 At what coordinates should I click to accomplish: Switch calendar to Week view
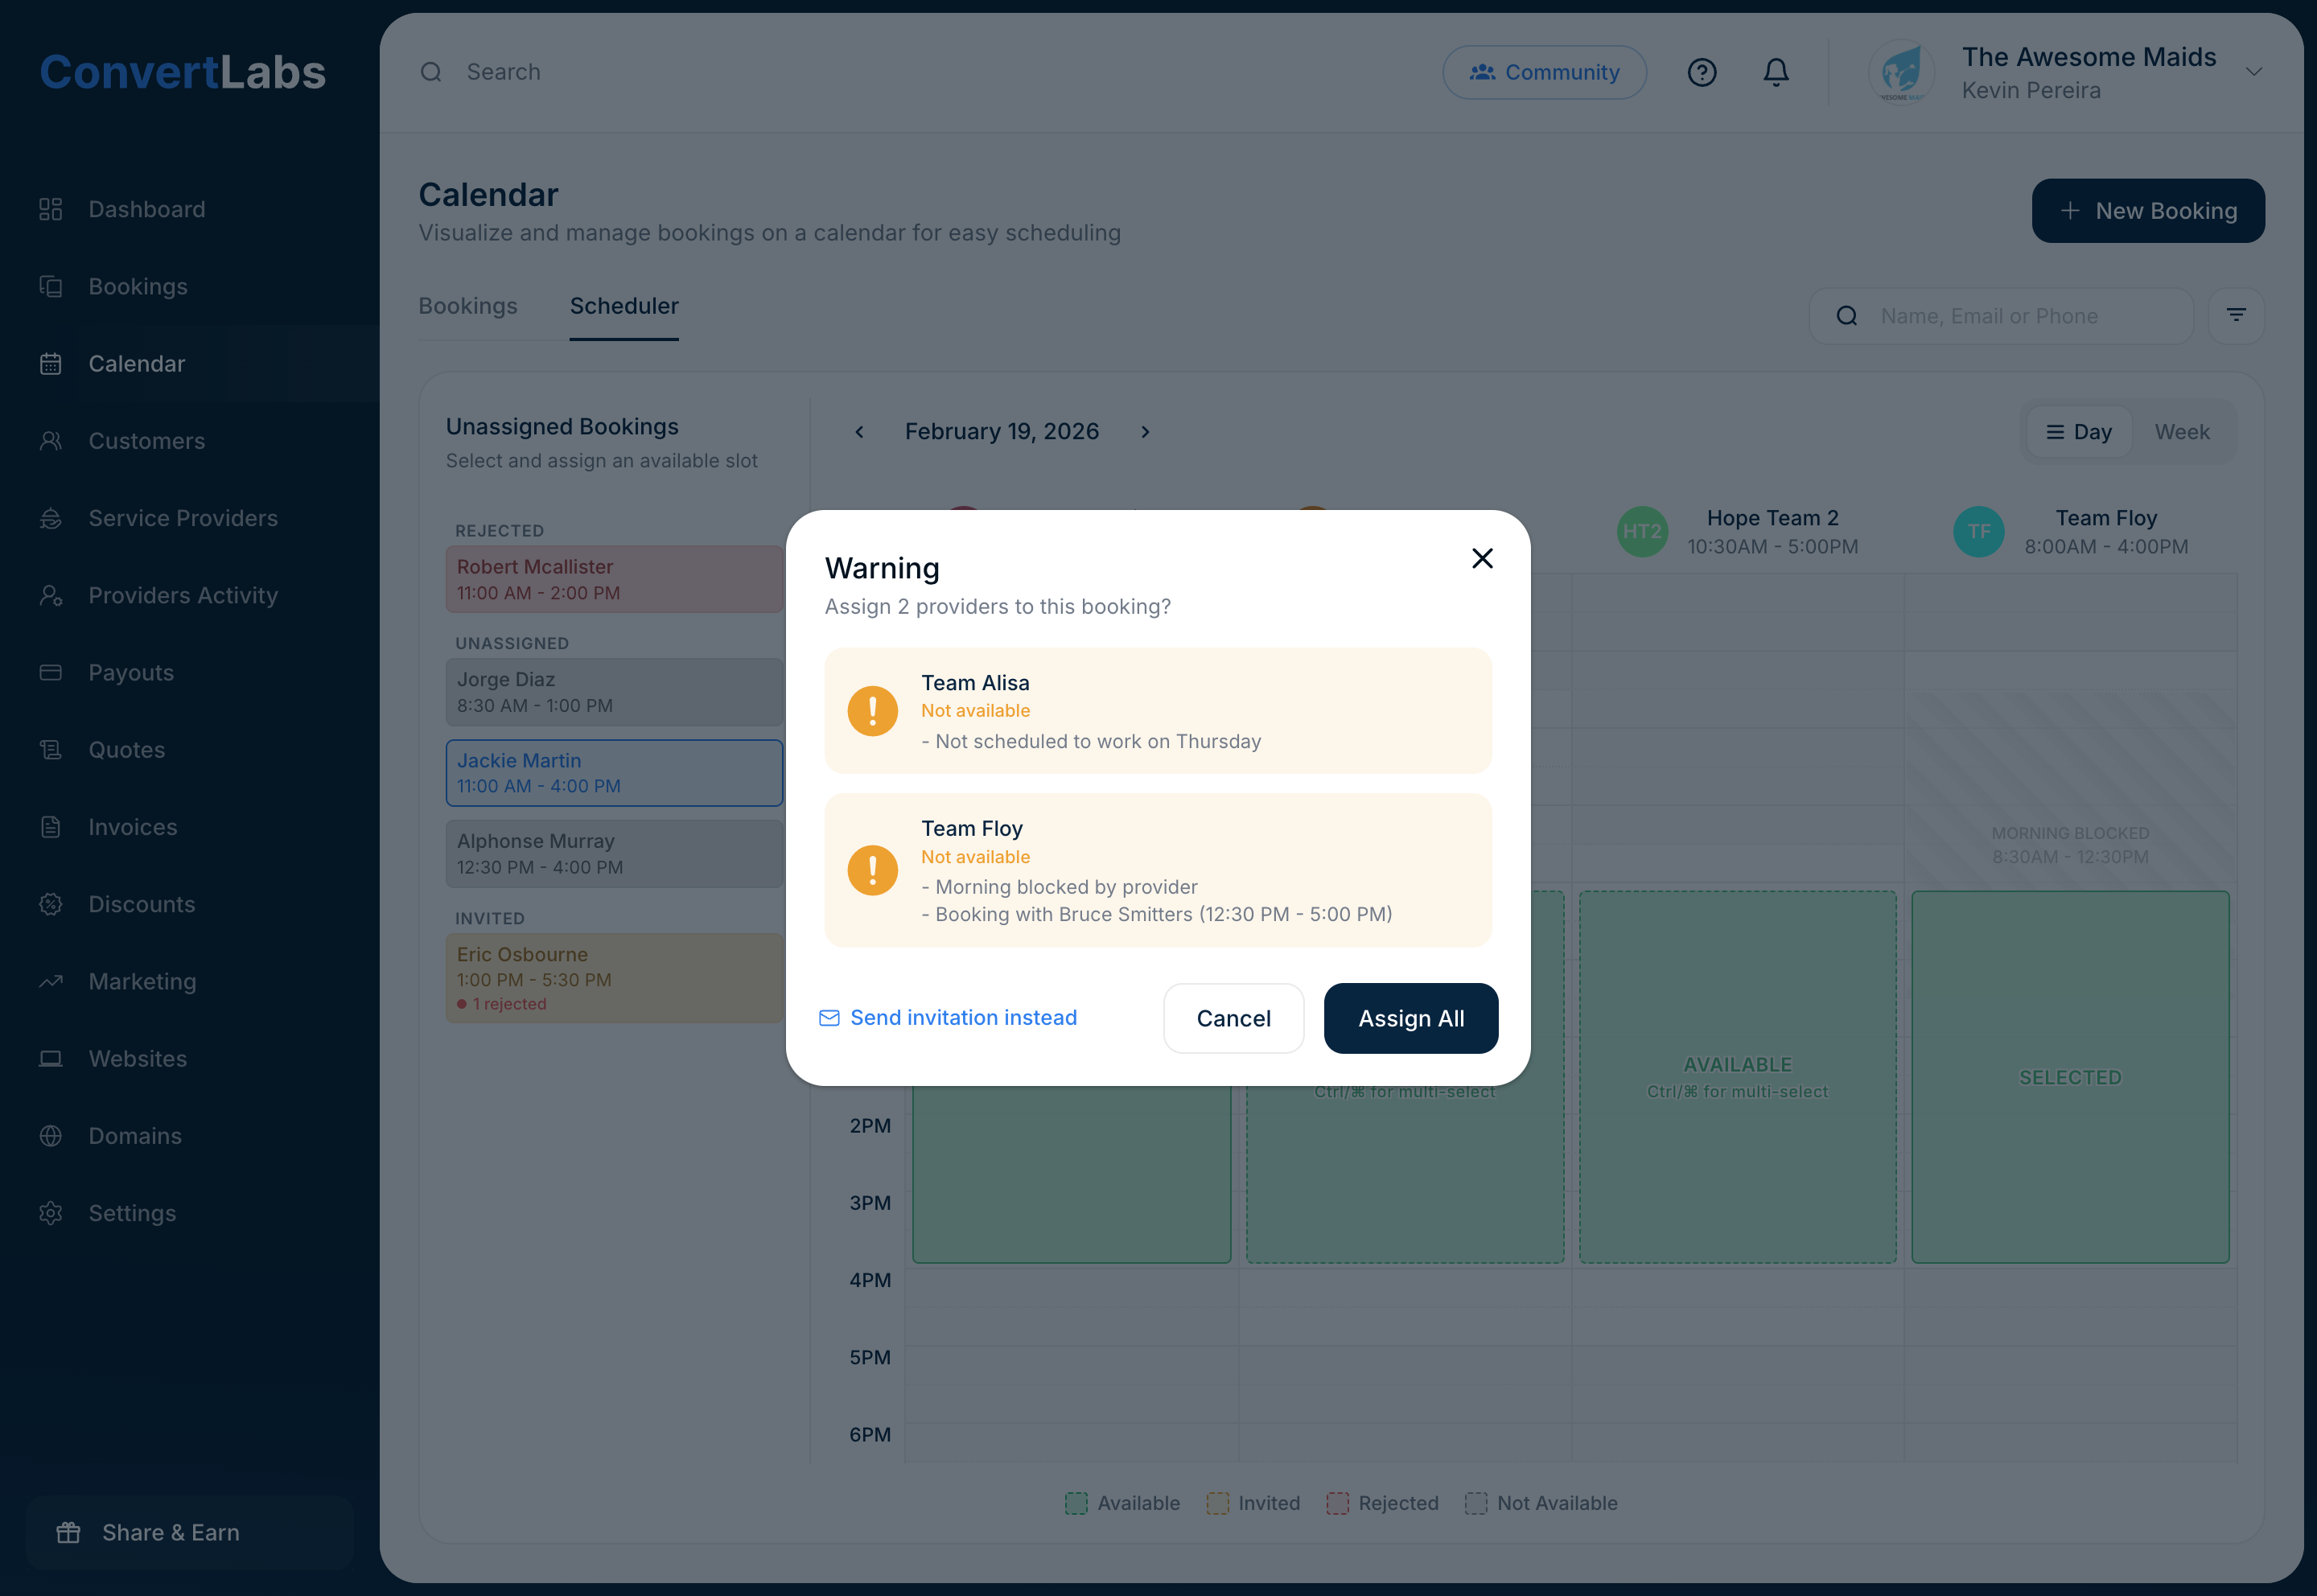pos(2181,432)
